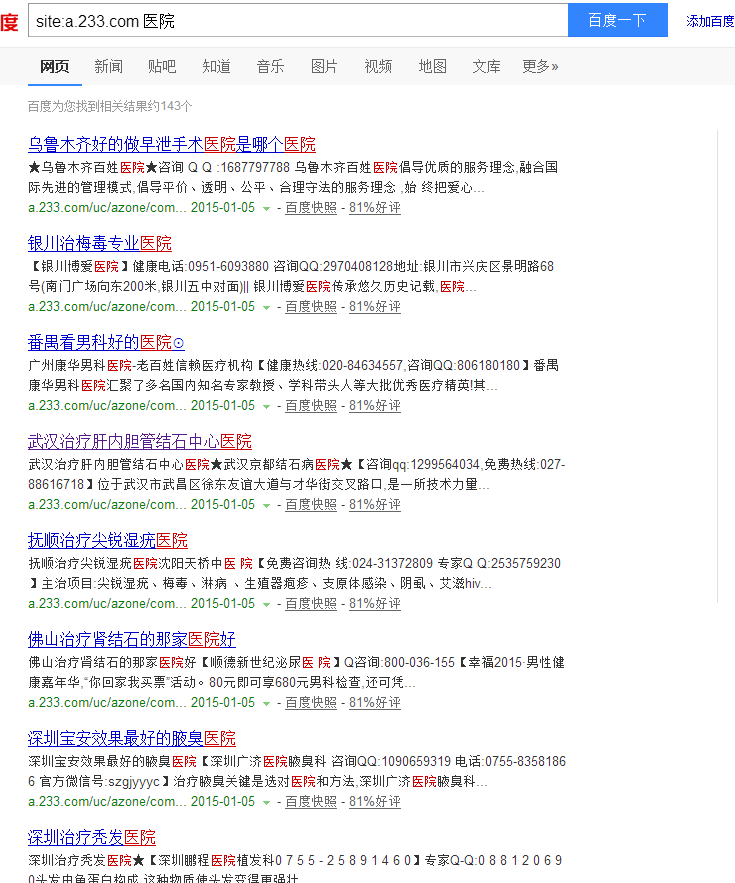The height and width of the screenshot is (883, 735).
Task: Expand dropdown arrow under 深圳宝安 腋臭 result
Action: 266,803
